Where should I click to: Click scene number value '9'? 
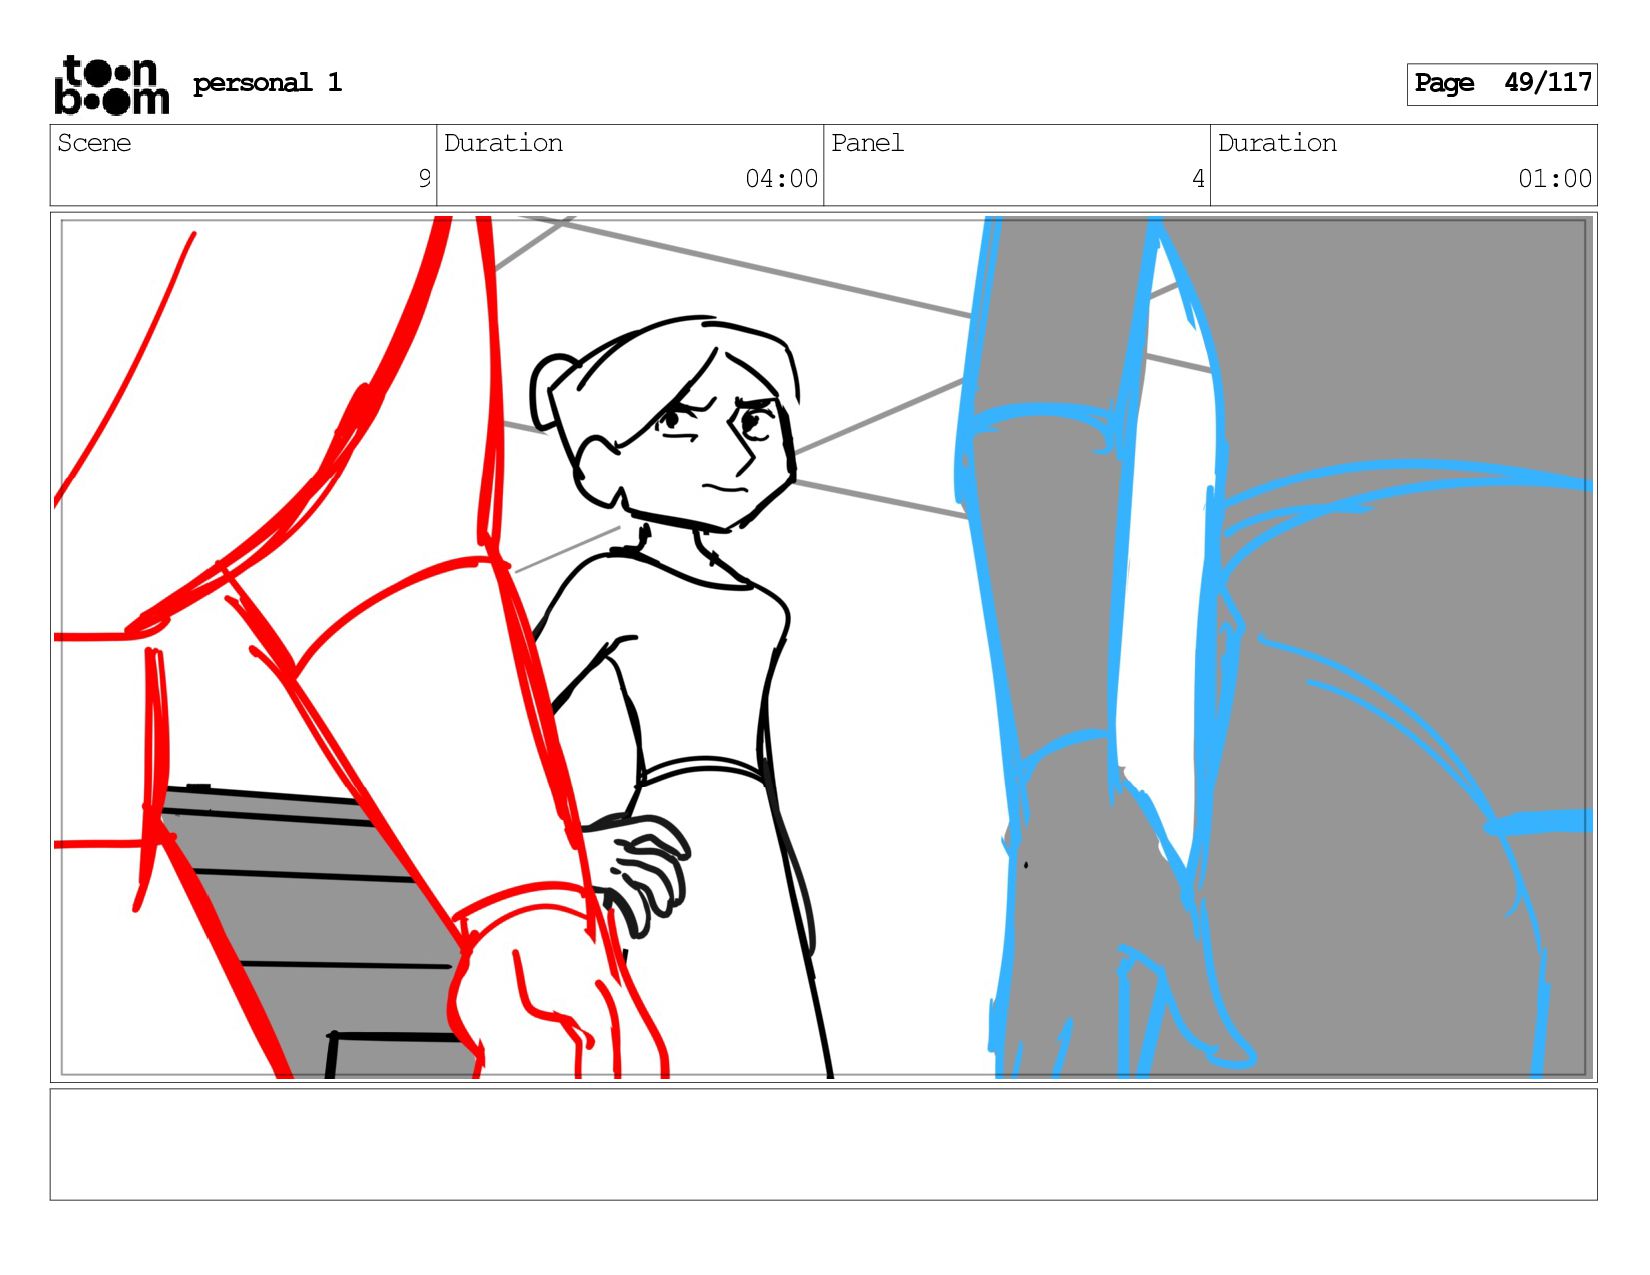(424, 179)
